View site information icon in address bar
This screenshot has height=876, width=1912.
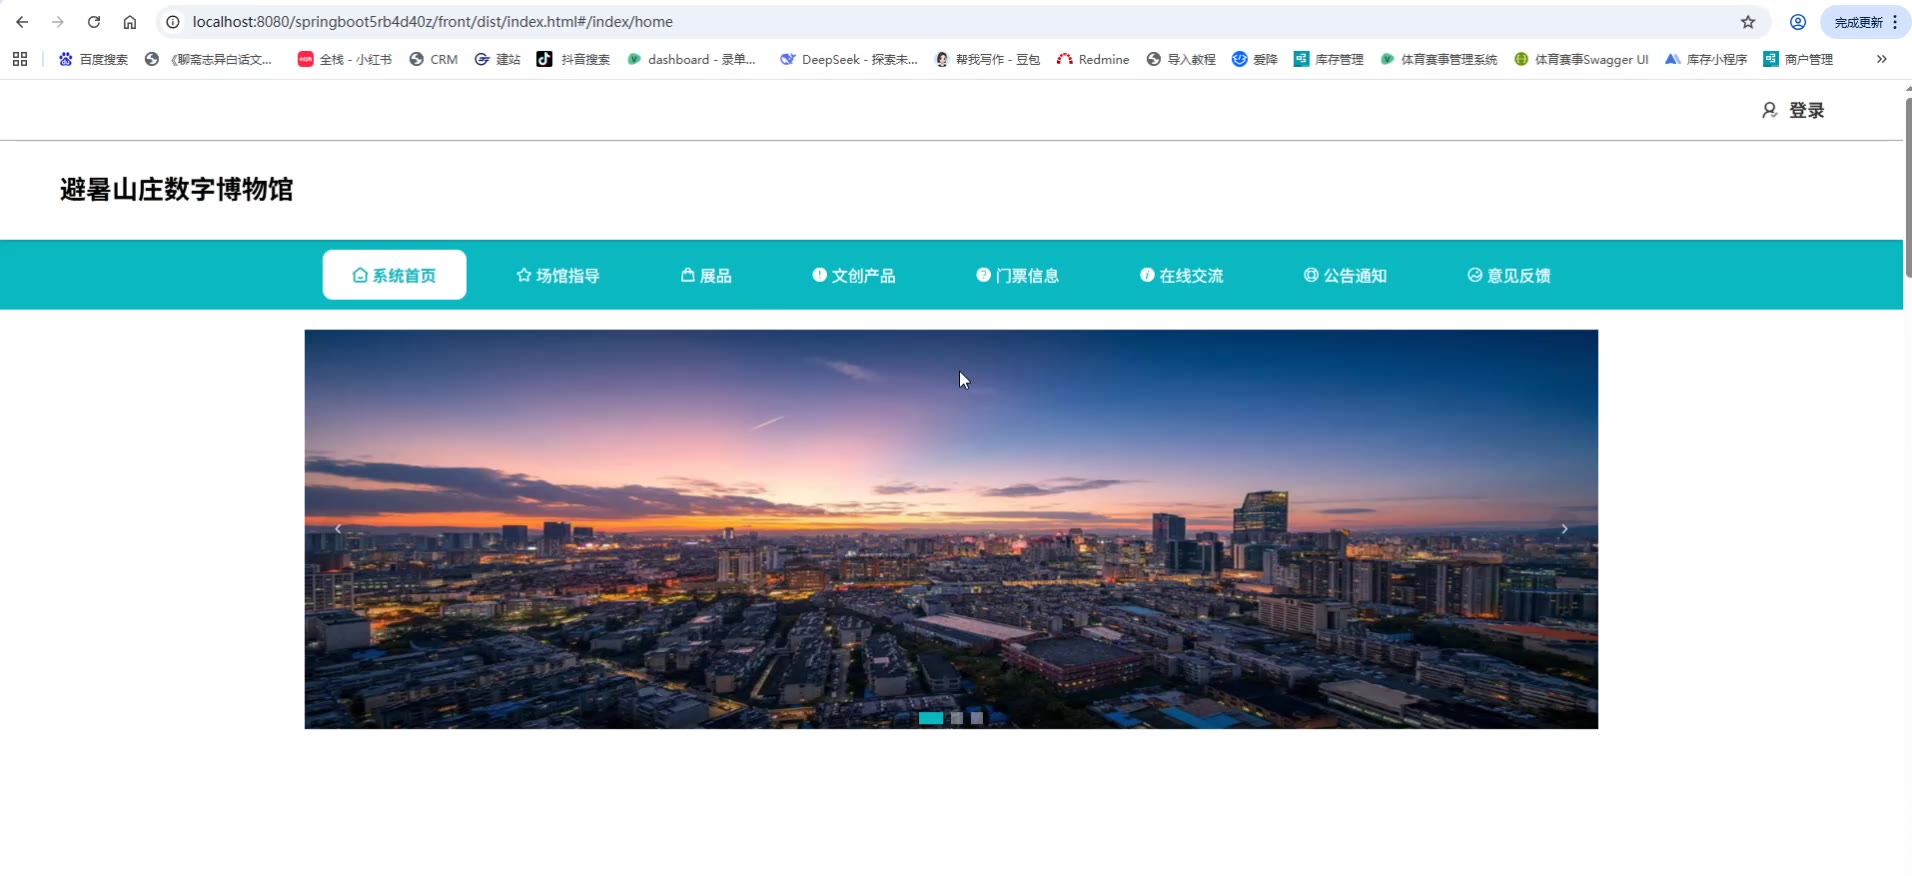[173, 22]
